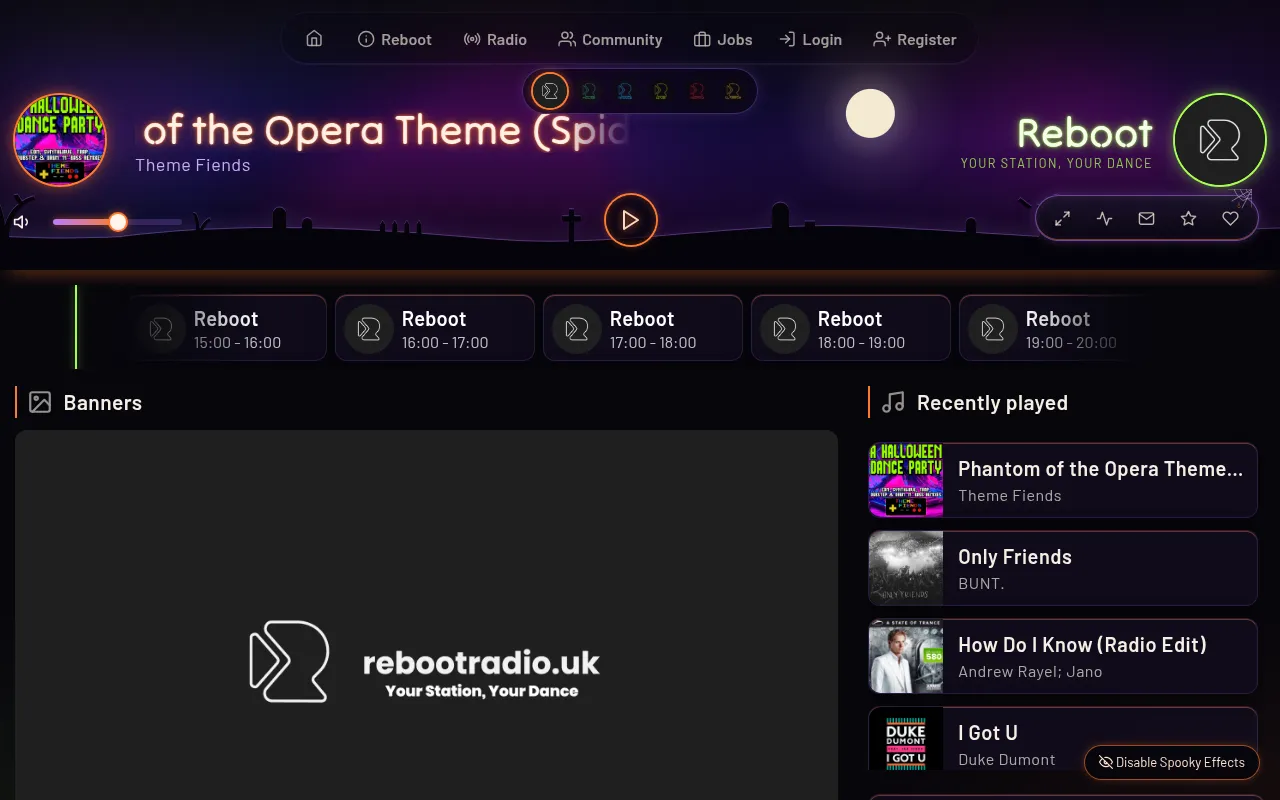Click the Andrew Rayel cover thumbnail
Image resolution: width=1280 pixels, height=800 pixels.
(906, 656)
